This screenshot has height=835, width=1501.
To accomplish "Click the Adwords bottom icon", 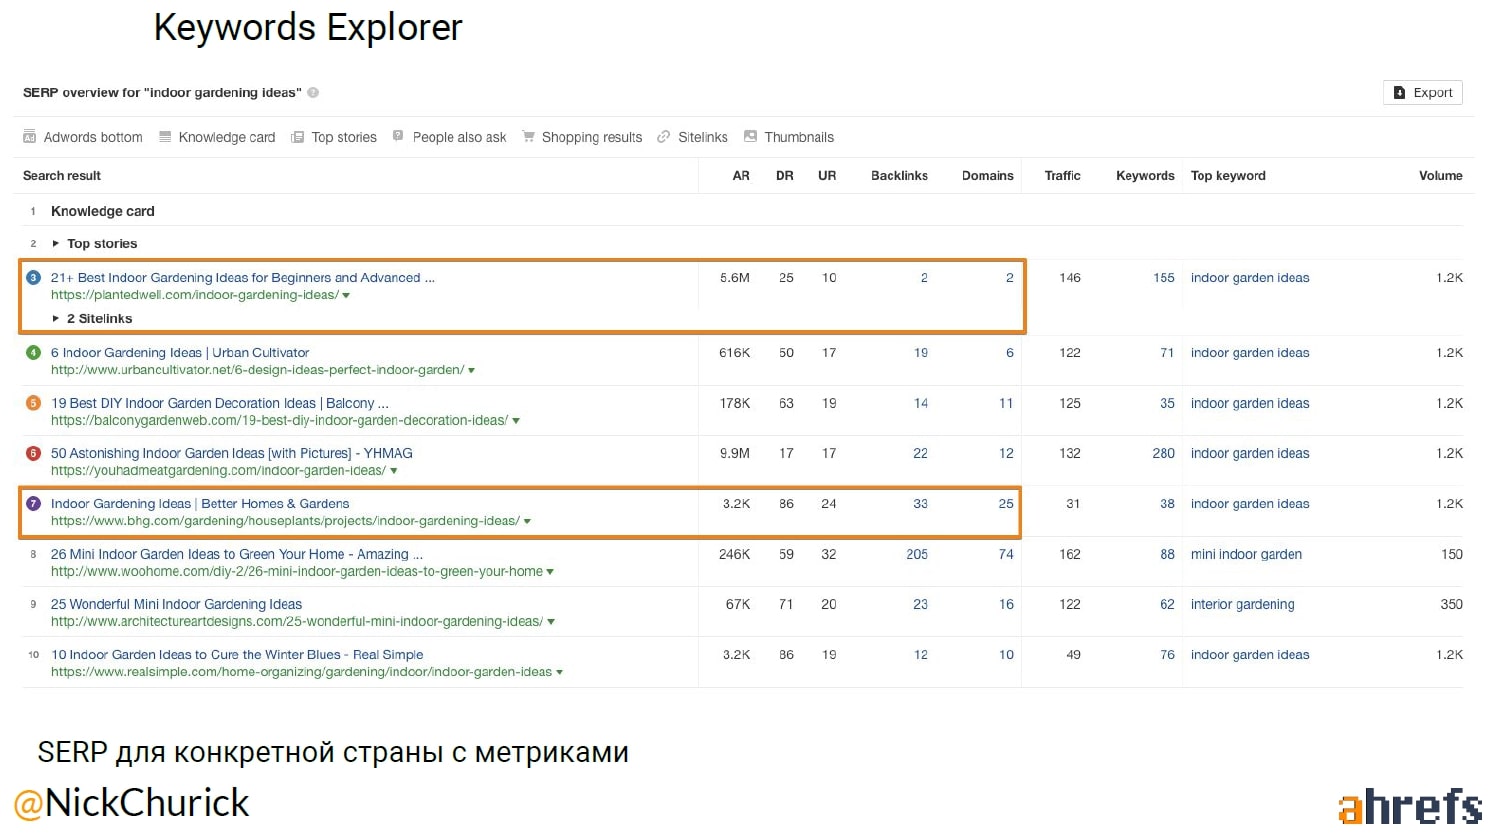I will [30, 137].
